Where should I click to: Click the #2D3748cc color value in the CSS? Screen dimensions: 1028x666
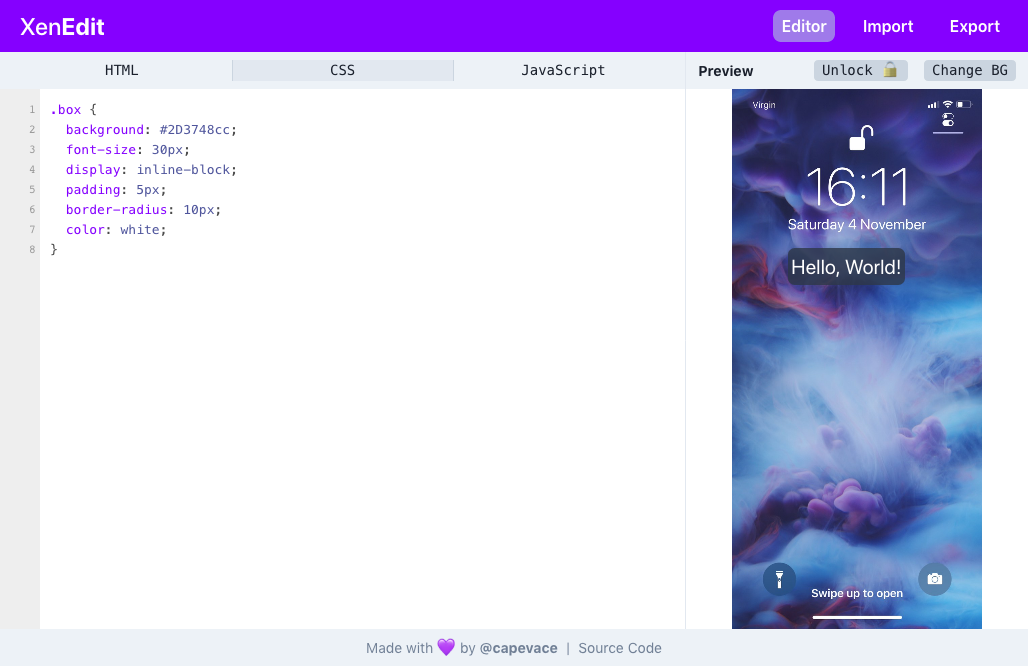(198, 129)
